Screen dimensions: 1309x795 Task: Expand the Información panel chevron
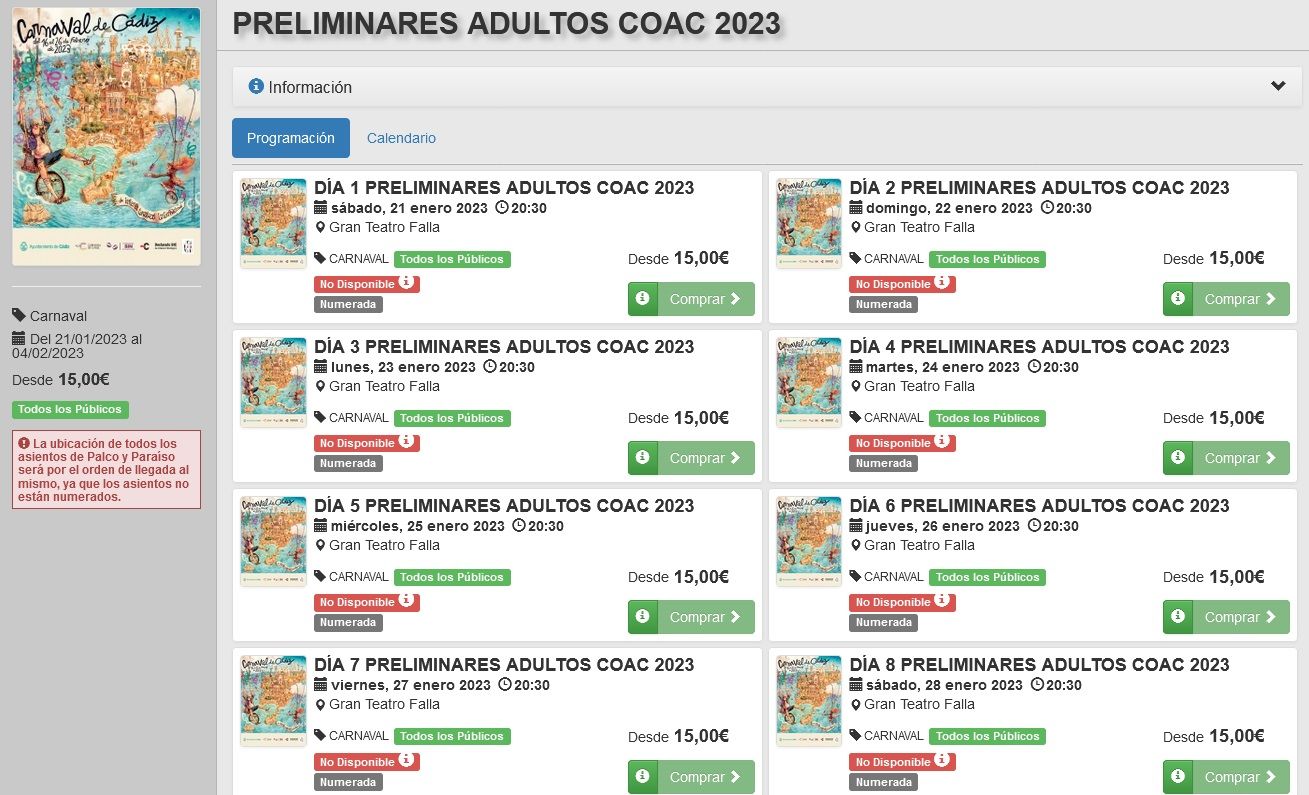pos(1278,87)
